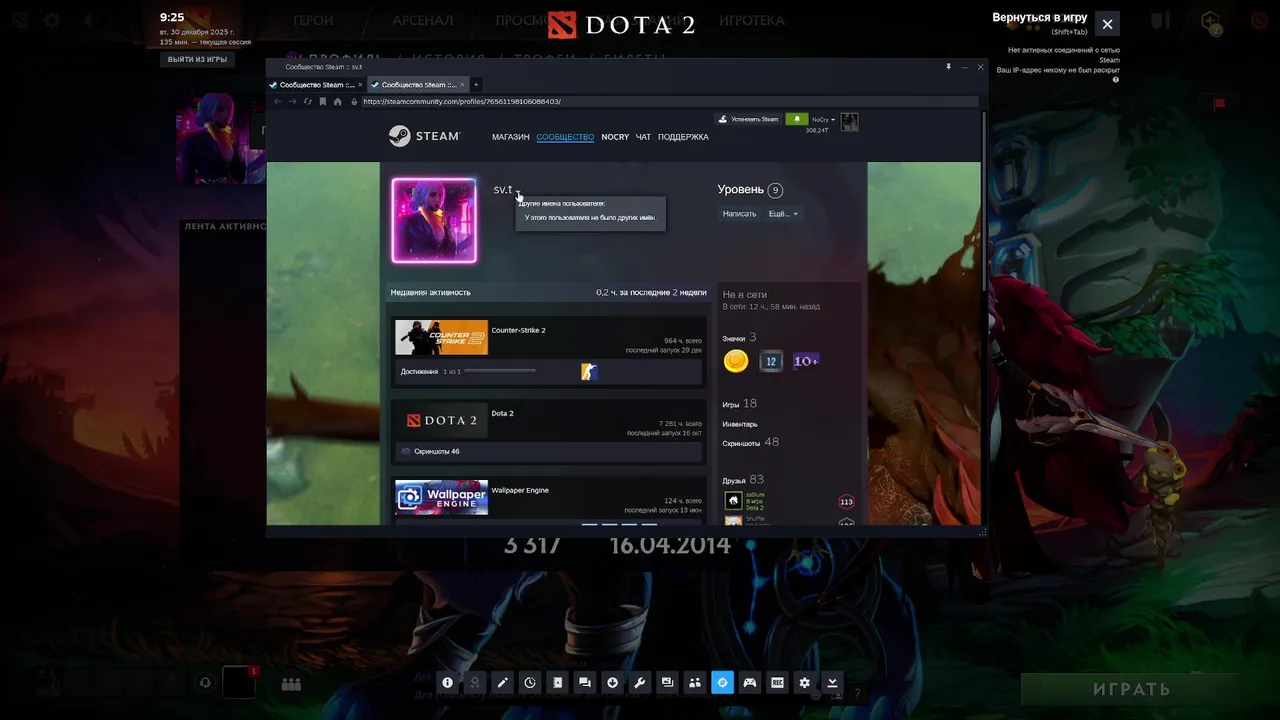Click the account avatar in Steam header
The height and width of the screenshot is (720, 1280).
[x=849, y=122]
